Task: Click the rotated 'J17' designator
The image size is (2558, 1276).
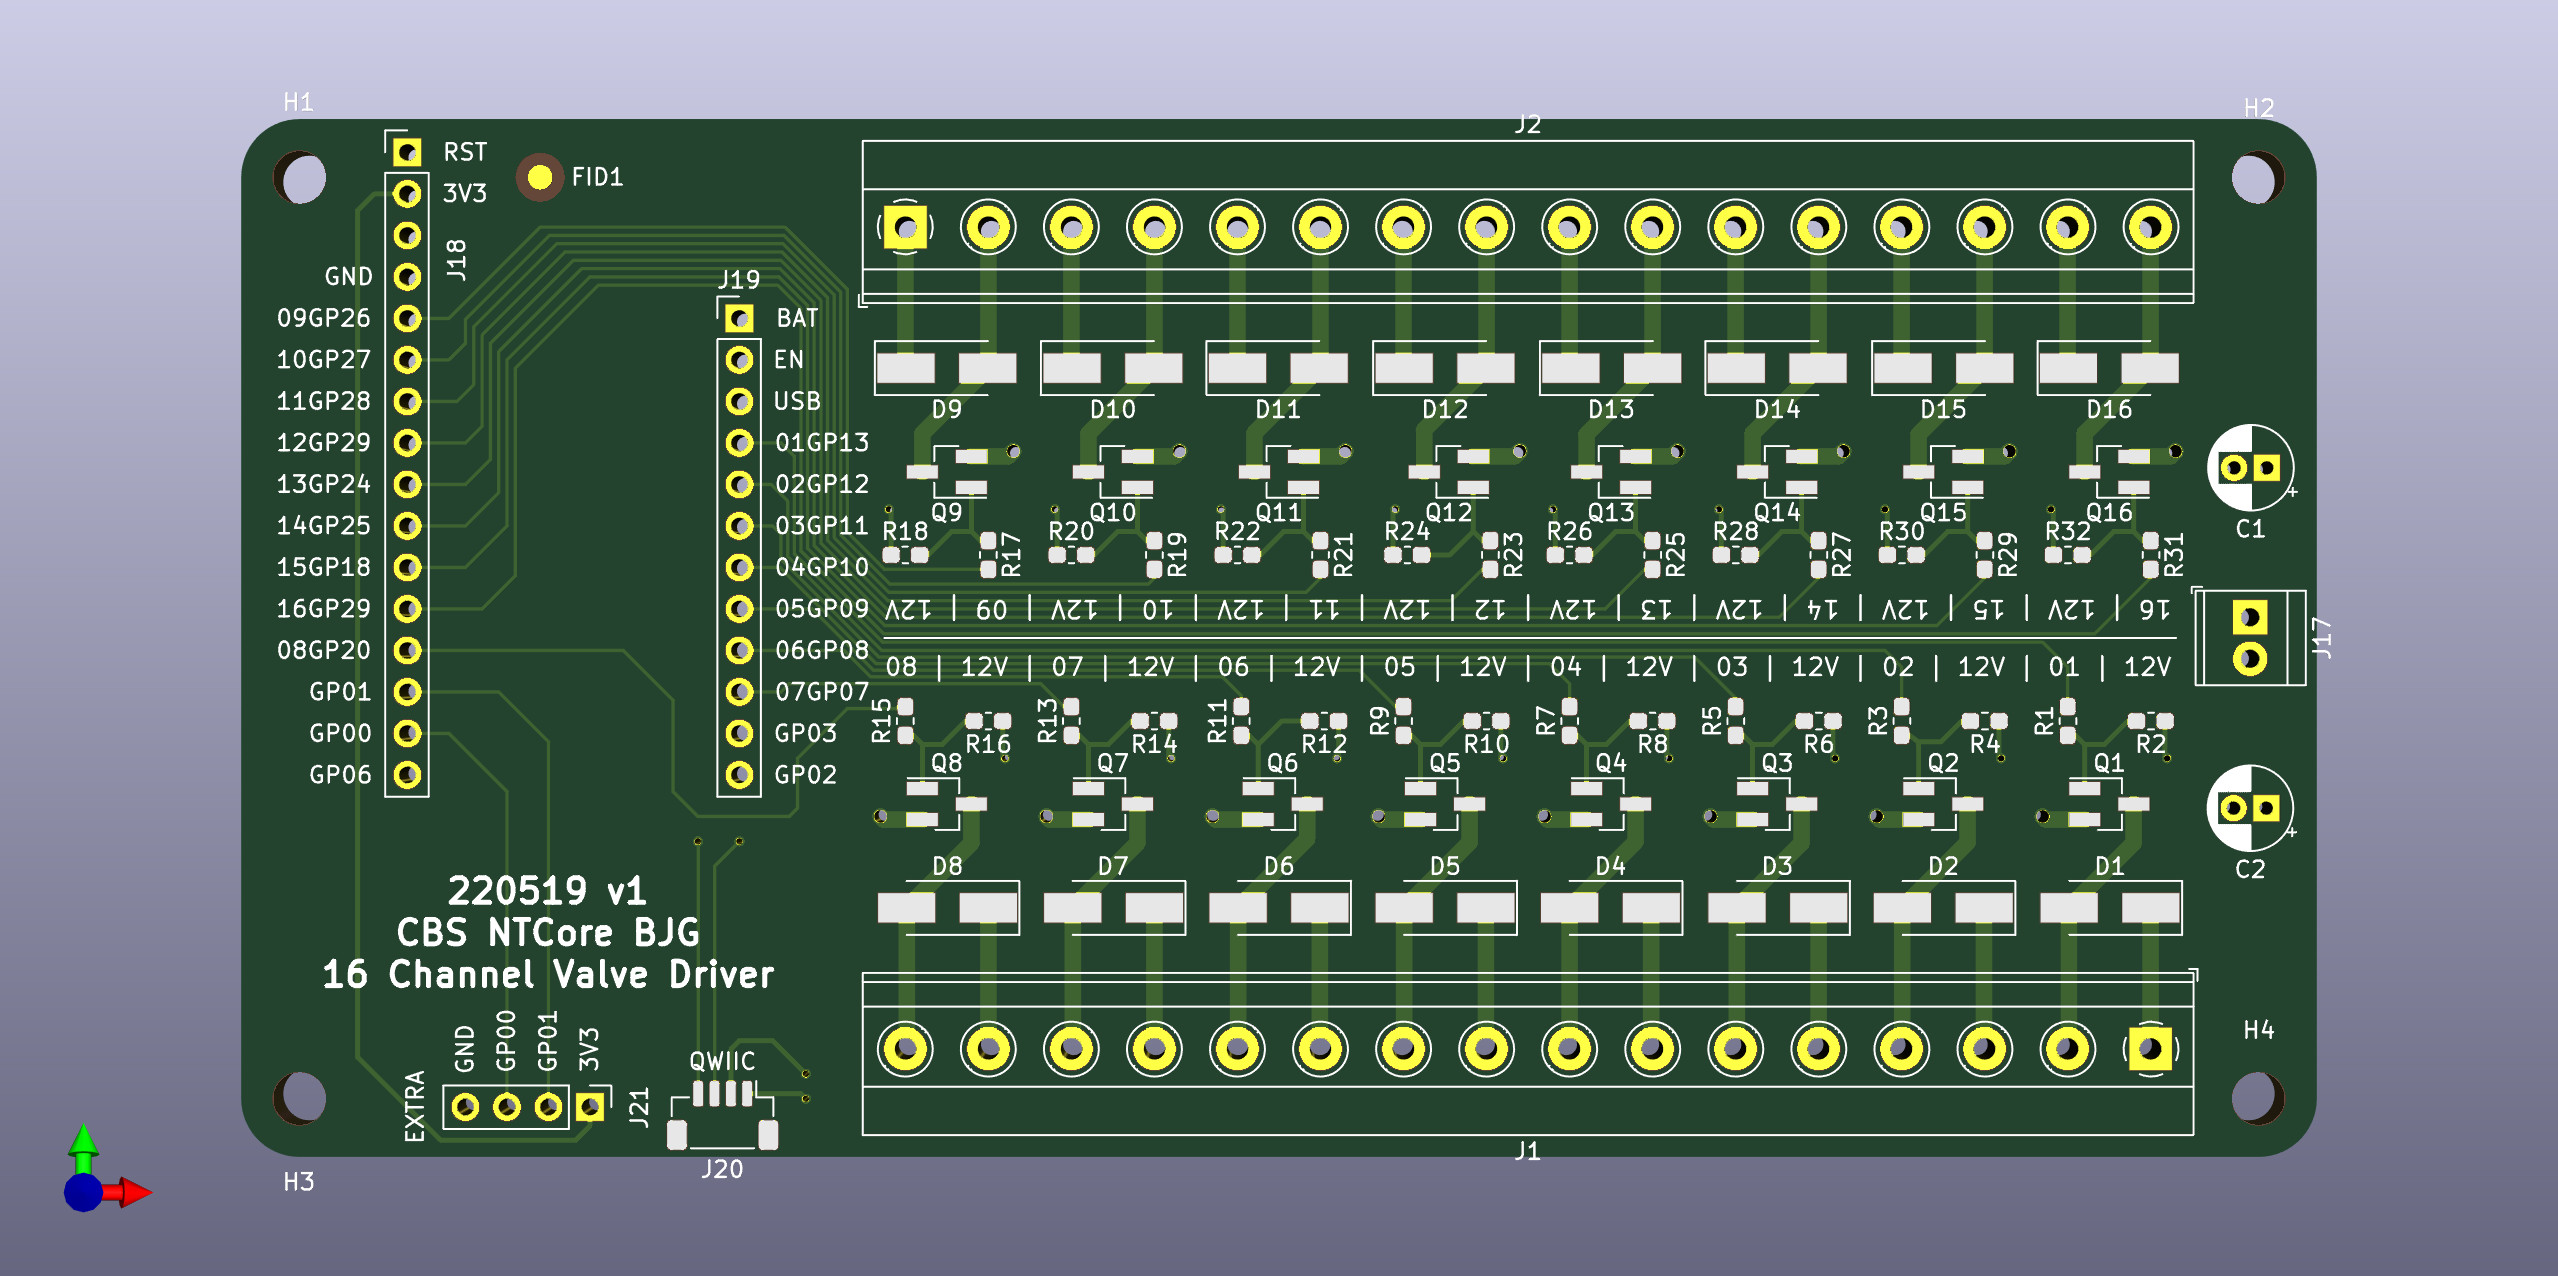Action: [x=2322, y=638]
